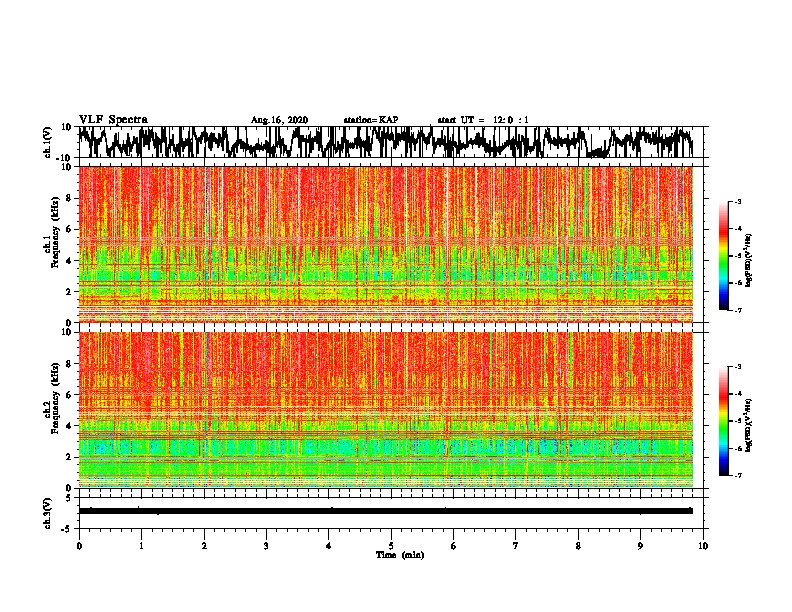This screenshot has height=612, width=792.
Task: Click inside the ch.2 spectrogram
Action: (386, 410)
